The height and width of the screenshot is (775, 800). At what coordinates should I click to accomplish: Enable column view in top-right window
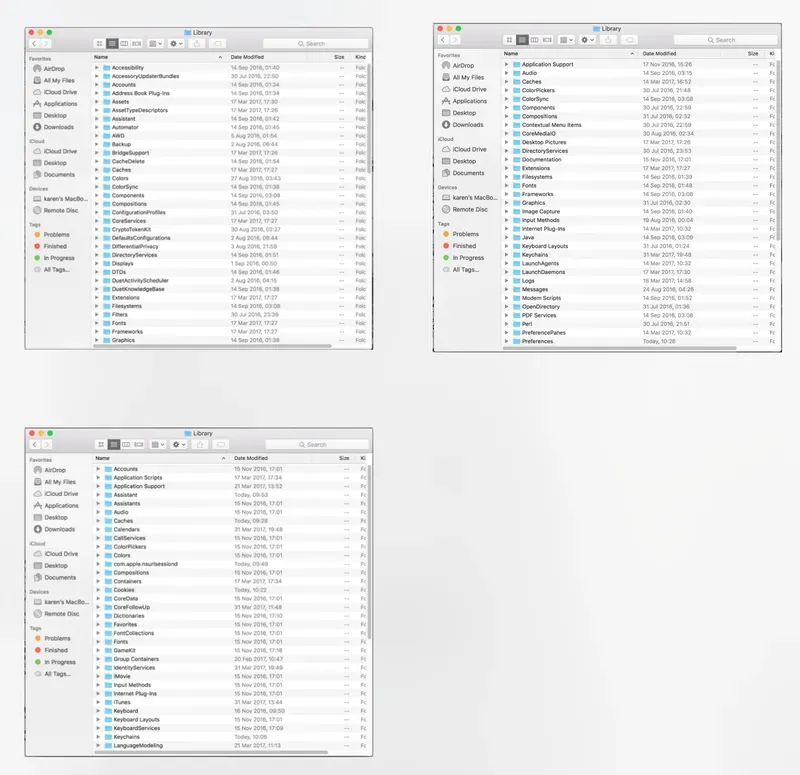click(534, 40)
